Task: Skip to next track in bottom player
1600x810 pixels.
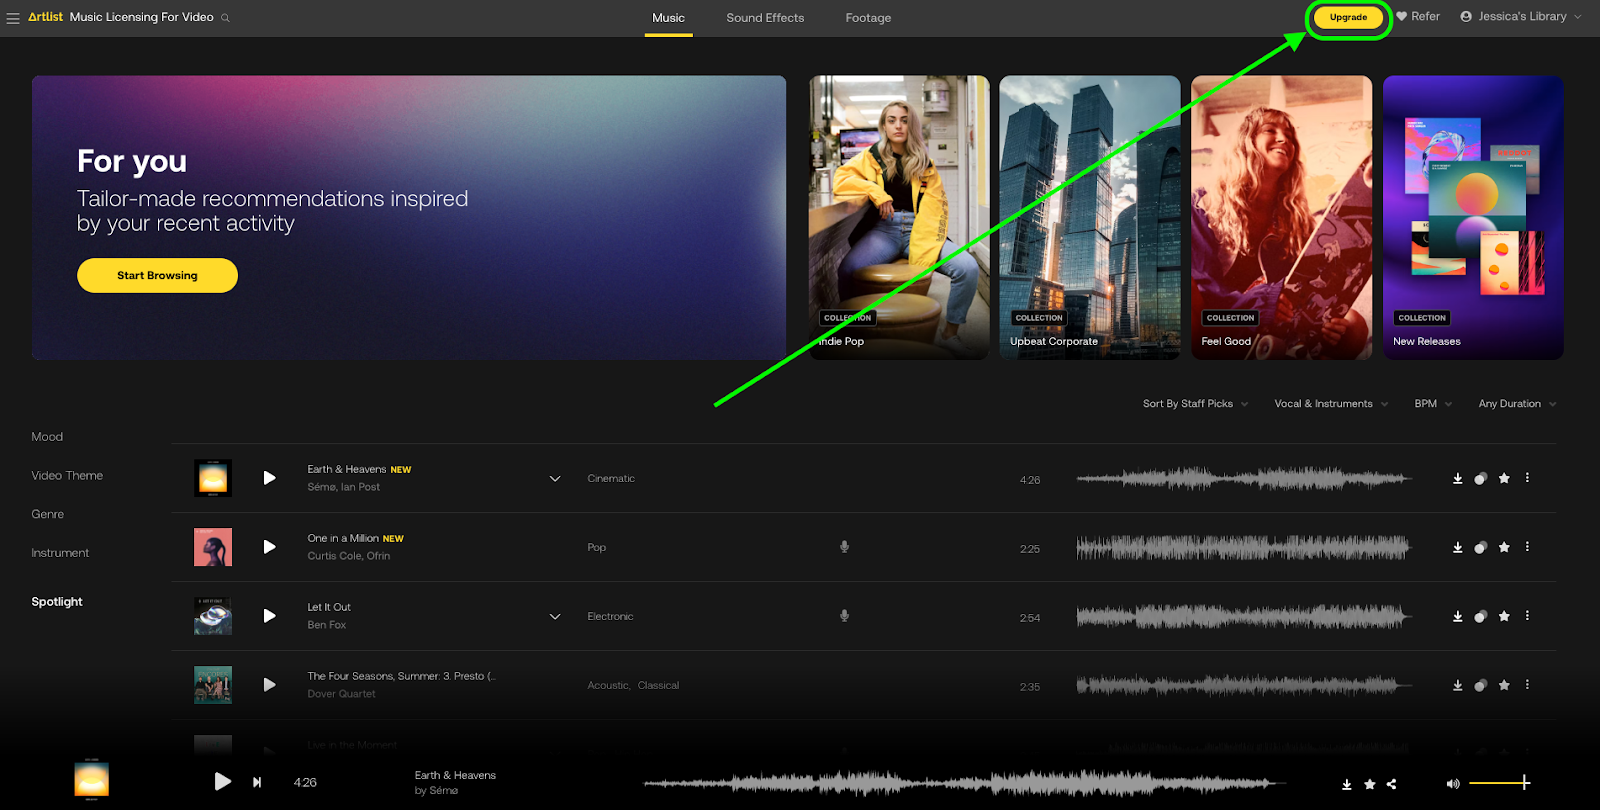Action: [257, 782]
